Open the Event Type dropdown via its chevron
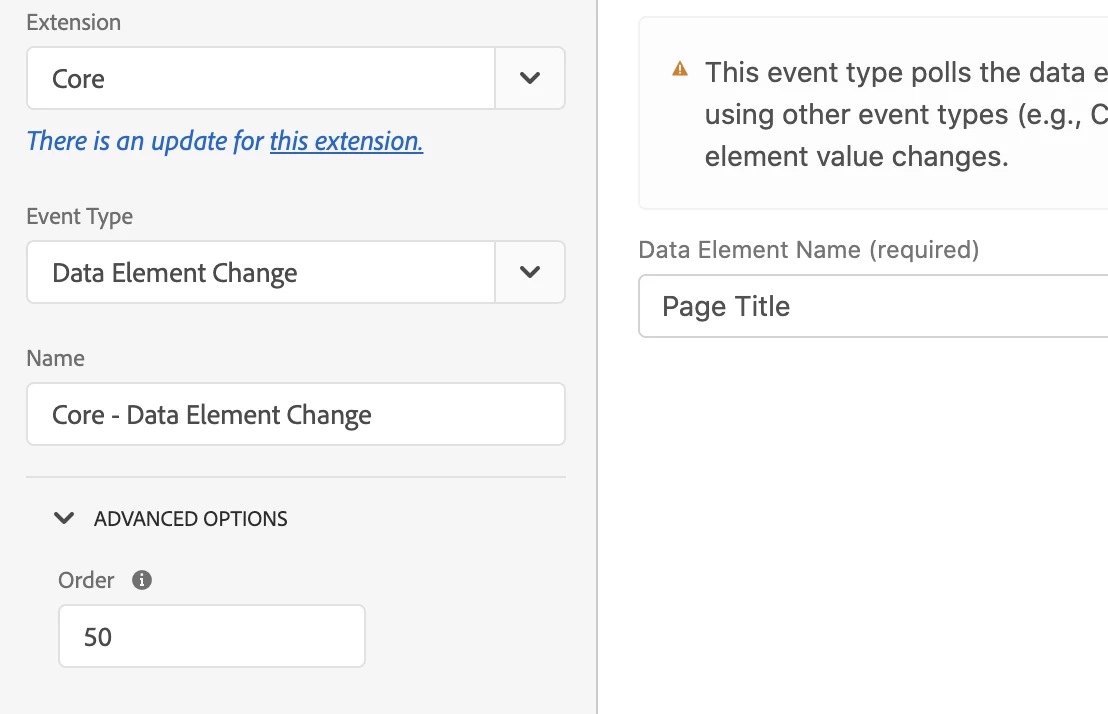This screenshot has width=1108, height=714. pos(530,272)
